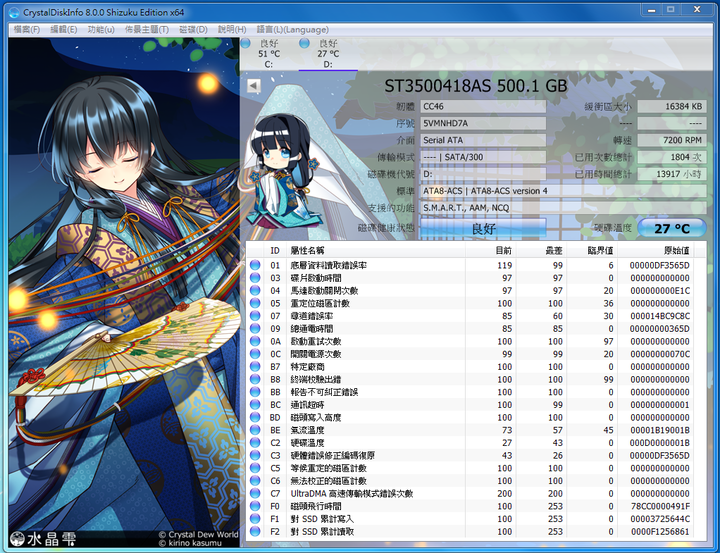Click the status icon for attribute BE

[x=255, y=430]
